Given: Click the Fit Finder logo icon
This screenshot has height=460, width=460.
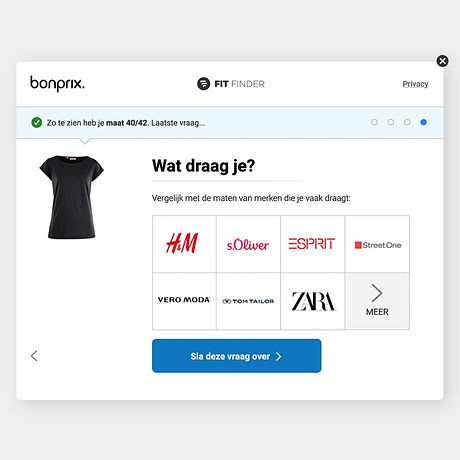Looking at the screenshot, I should pos(203,84).
